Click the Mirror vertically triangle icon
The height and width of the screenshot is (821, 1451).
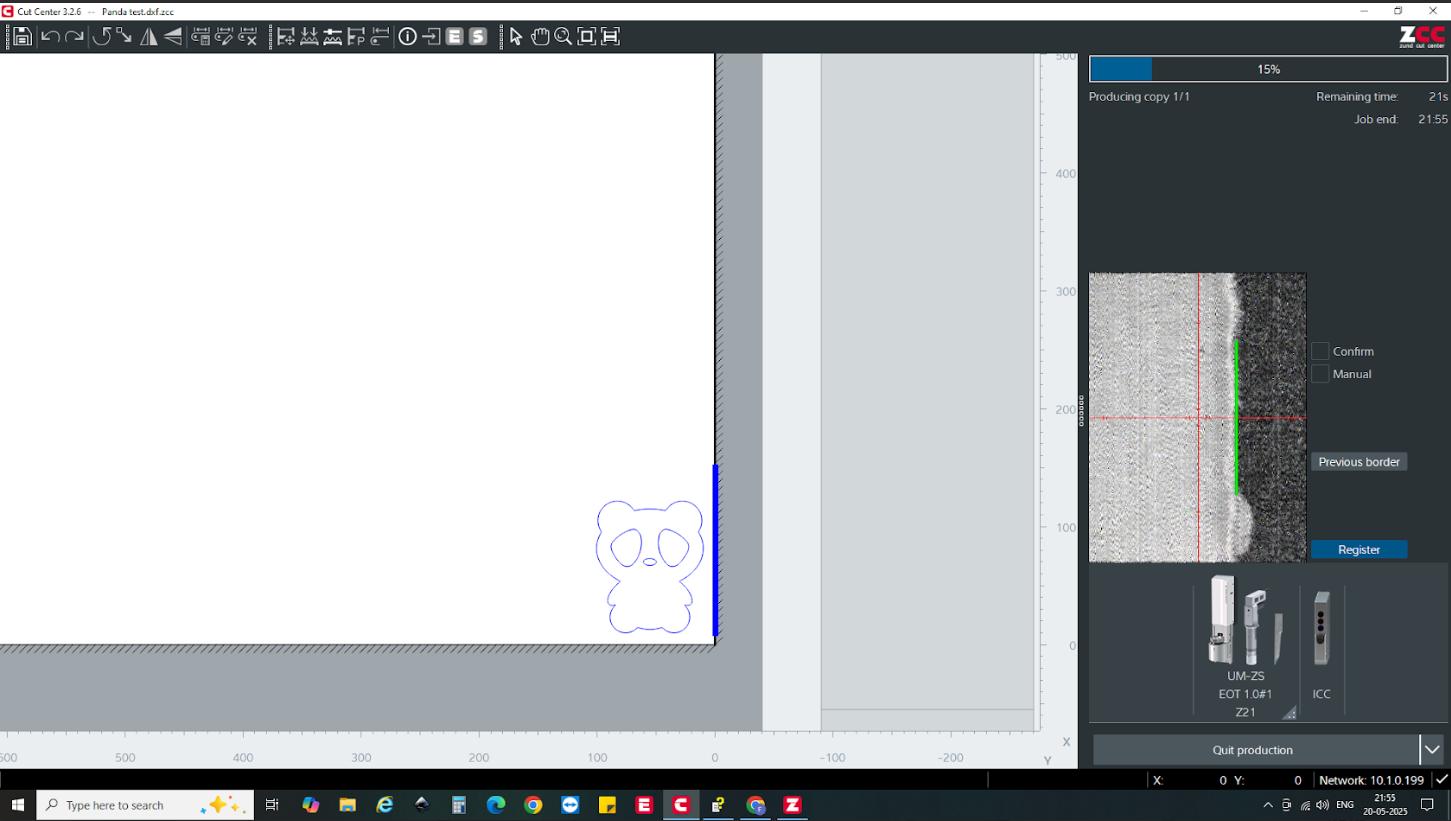(x=173, y=37)
